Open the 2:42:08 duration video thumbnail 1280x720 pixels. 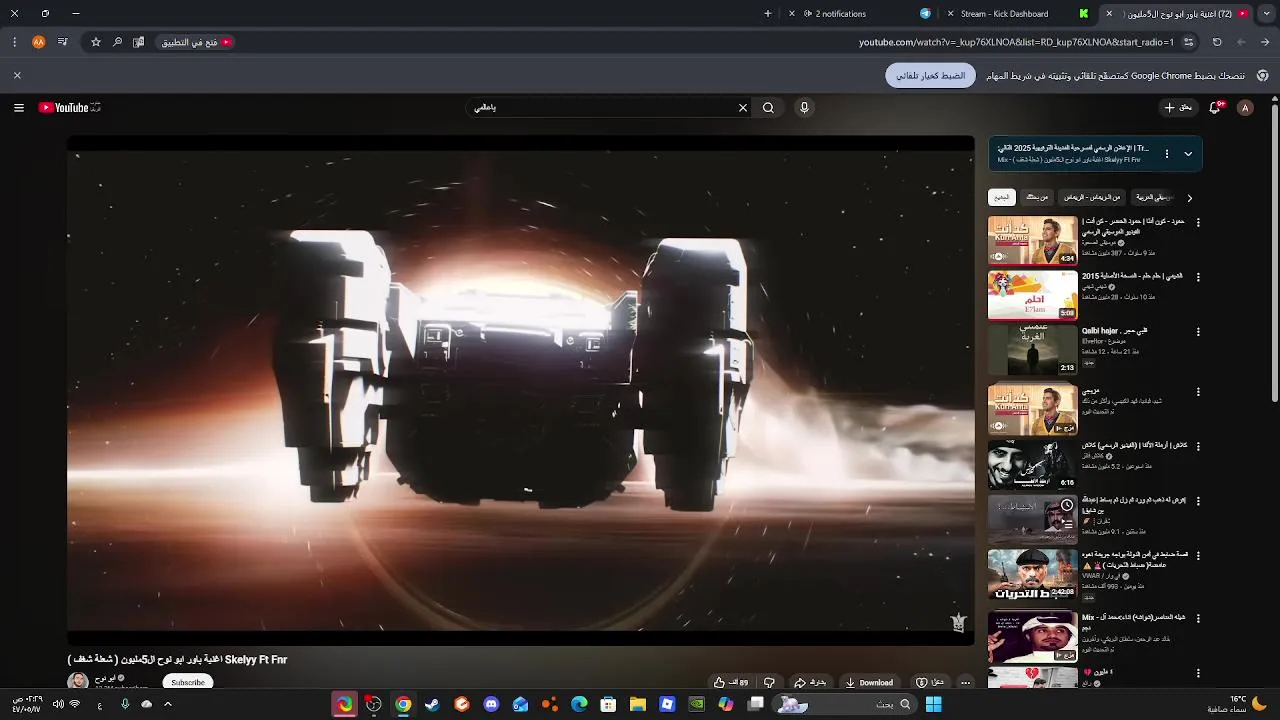click(x=1033, y=574)
